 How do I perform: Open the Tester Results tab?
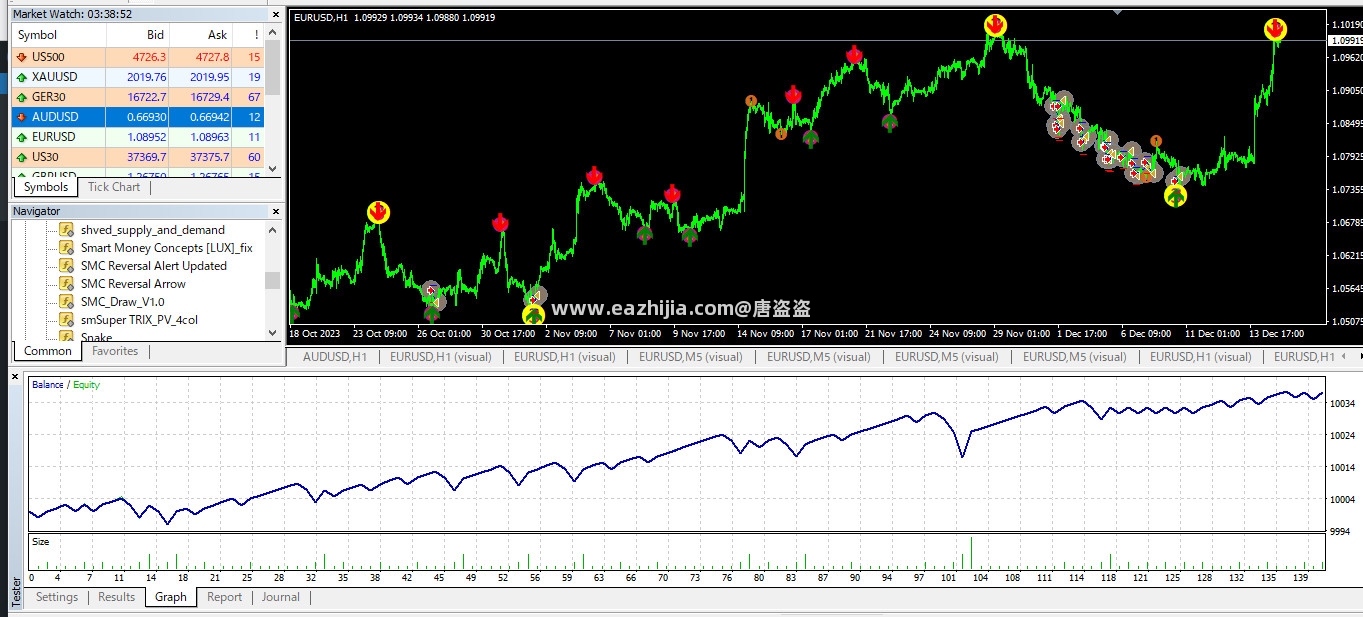point(116,597)
